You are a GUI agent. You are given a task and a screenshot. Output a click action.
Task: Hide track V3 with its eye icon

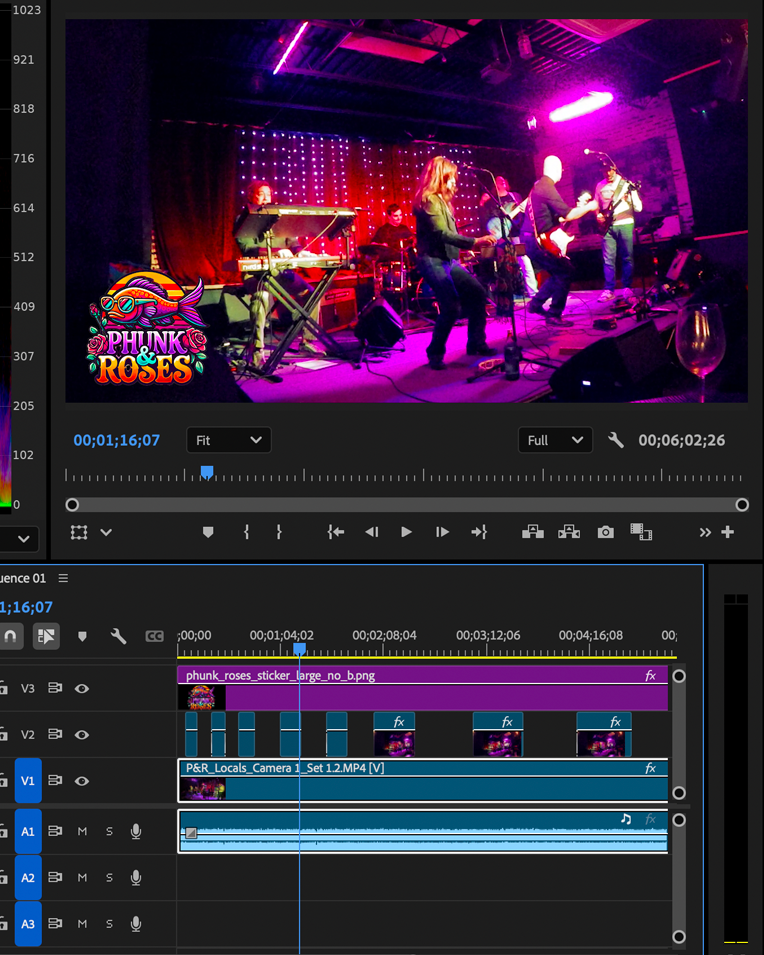click(82, 688)
